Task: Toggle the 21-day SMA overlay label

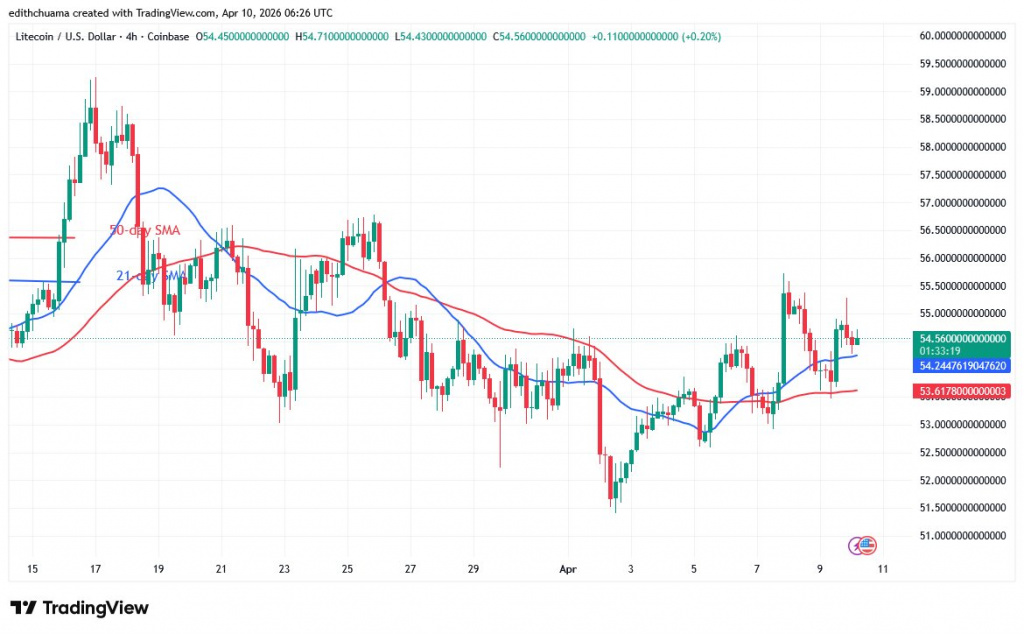Action: click(150, 274)
